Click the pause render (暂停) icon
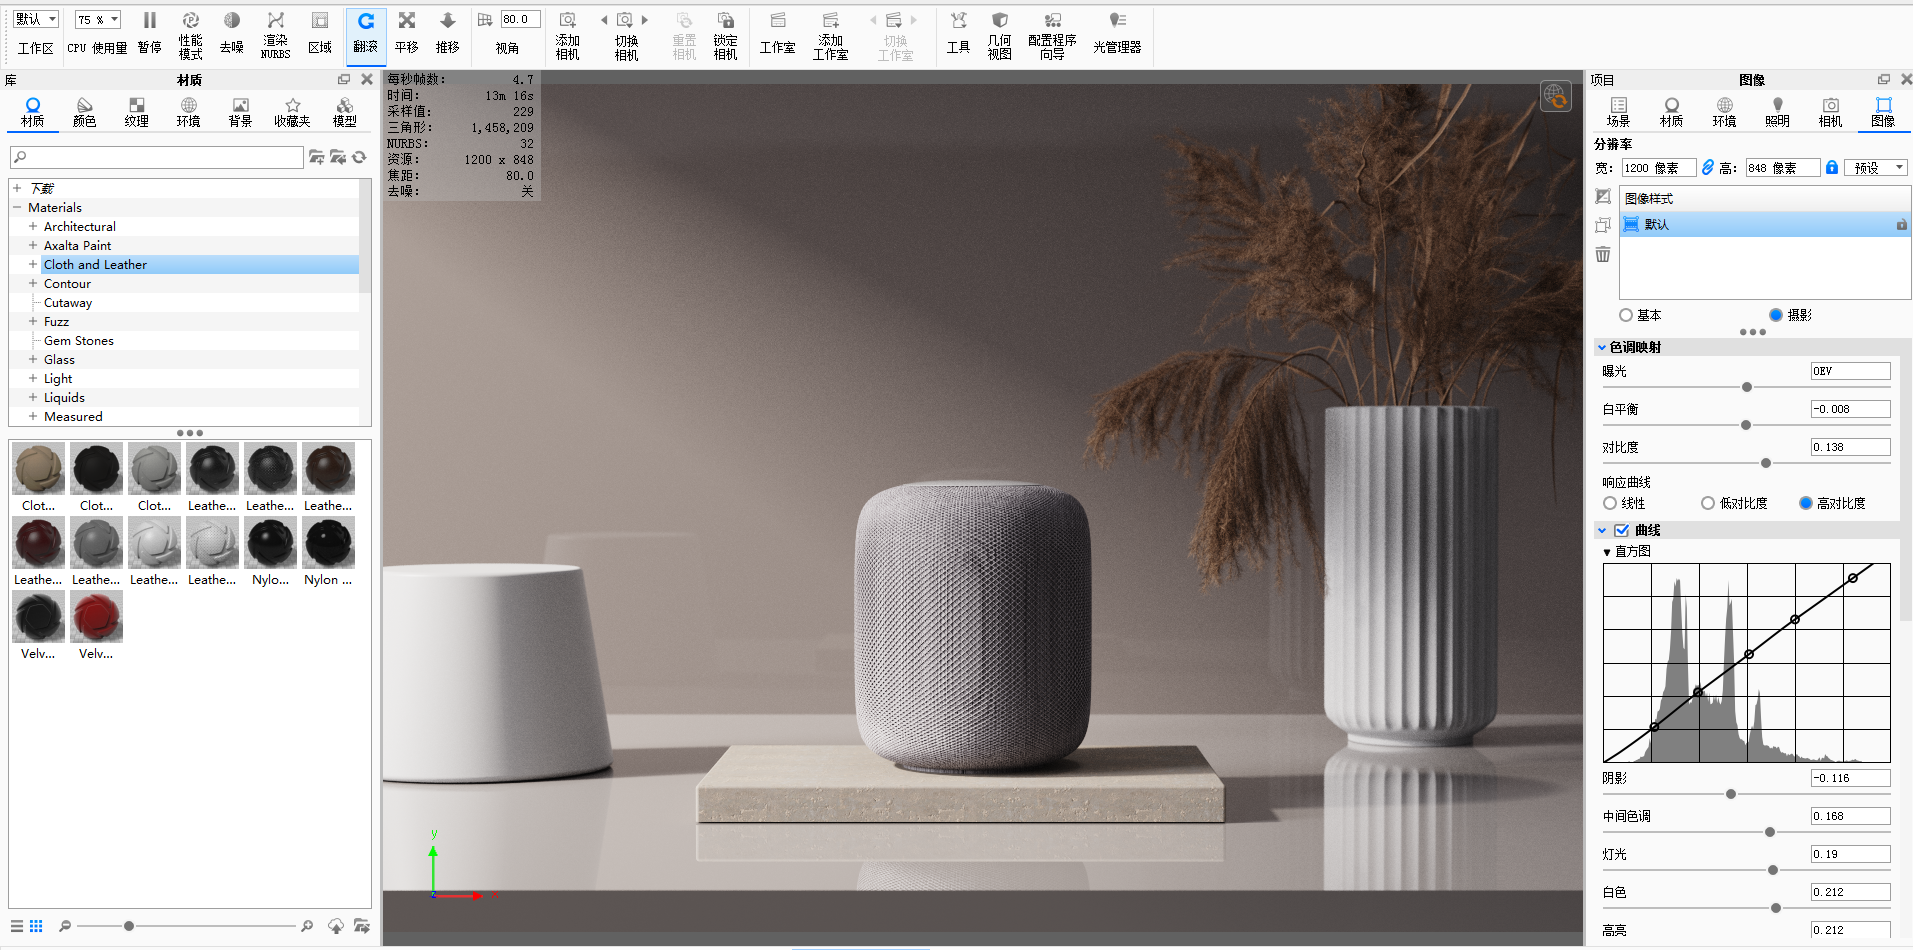 click(149, 32)
